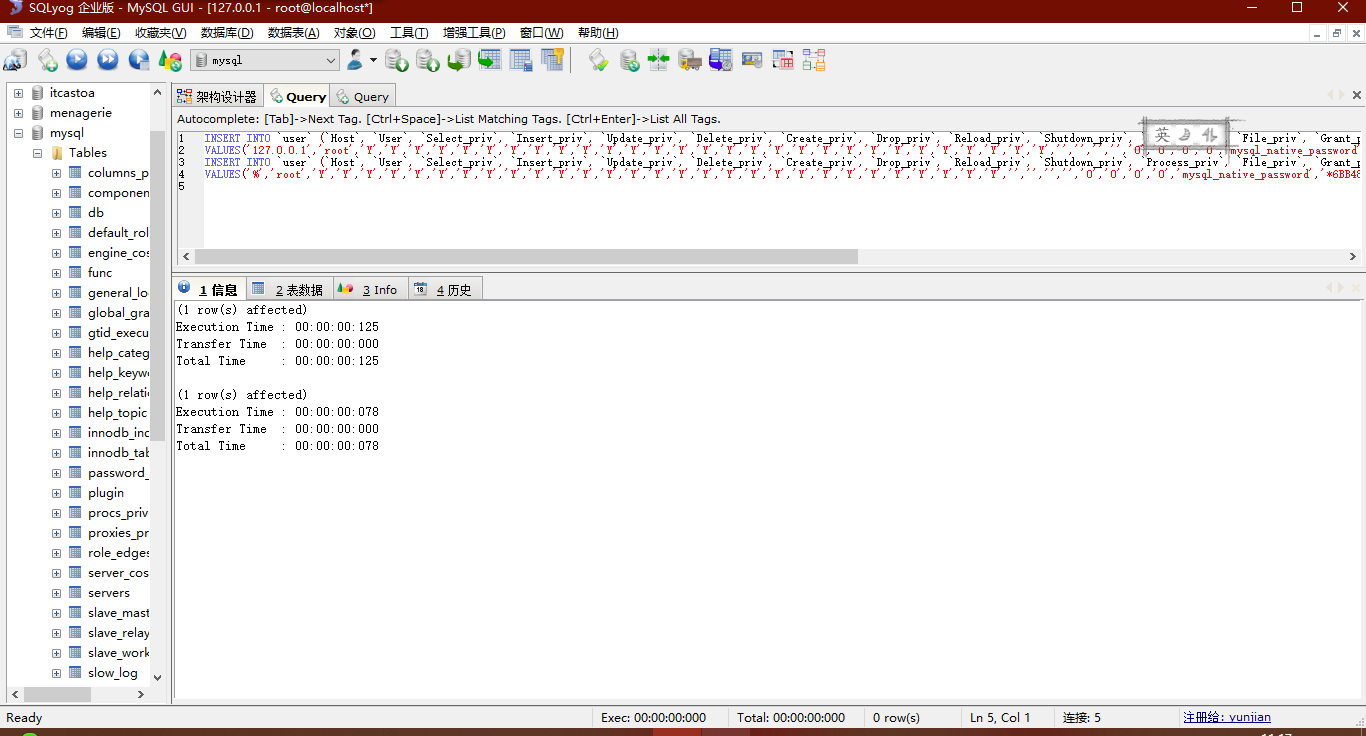1366x736 pixels.
Task: Open the 文件(F) menu
Action: click(x=49, y=33)
